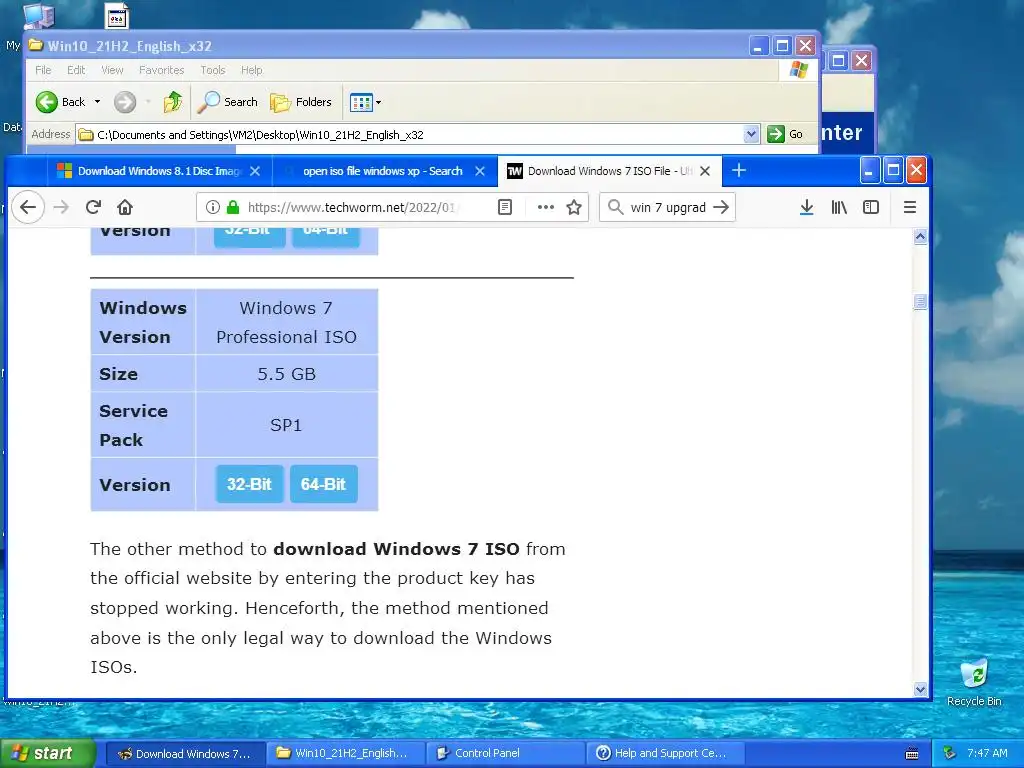This screenshot has height=768, width=1024.
Task: Click the taskbar clock showing 7:47 AM
Action: coord(987,753)
